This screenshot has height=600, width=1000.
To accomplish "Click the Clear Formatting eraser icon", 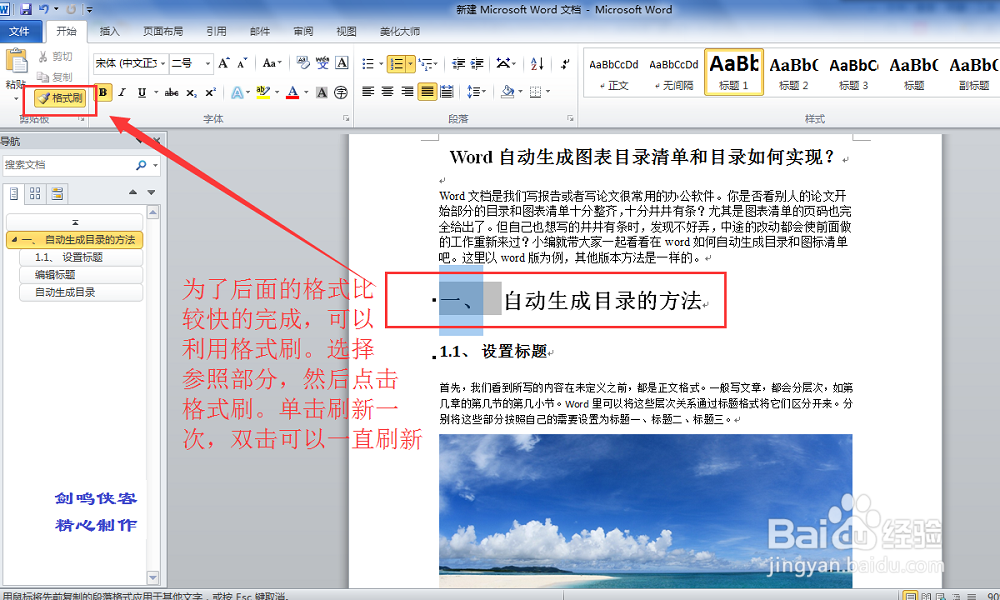I will [303, 62].
